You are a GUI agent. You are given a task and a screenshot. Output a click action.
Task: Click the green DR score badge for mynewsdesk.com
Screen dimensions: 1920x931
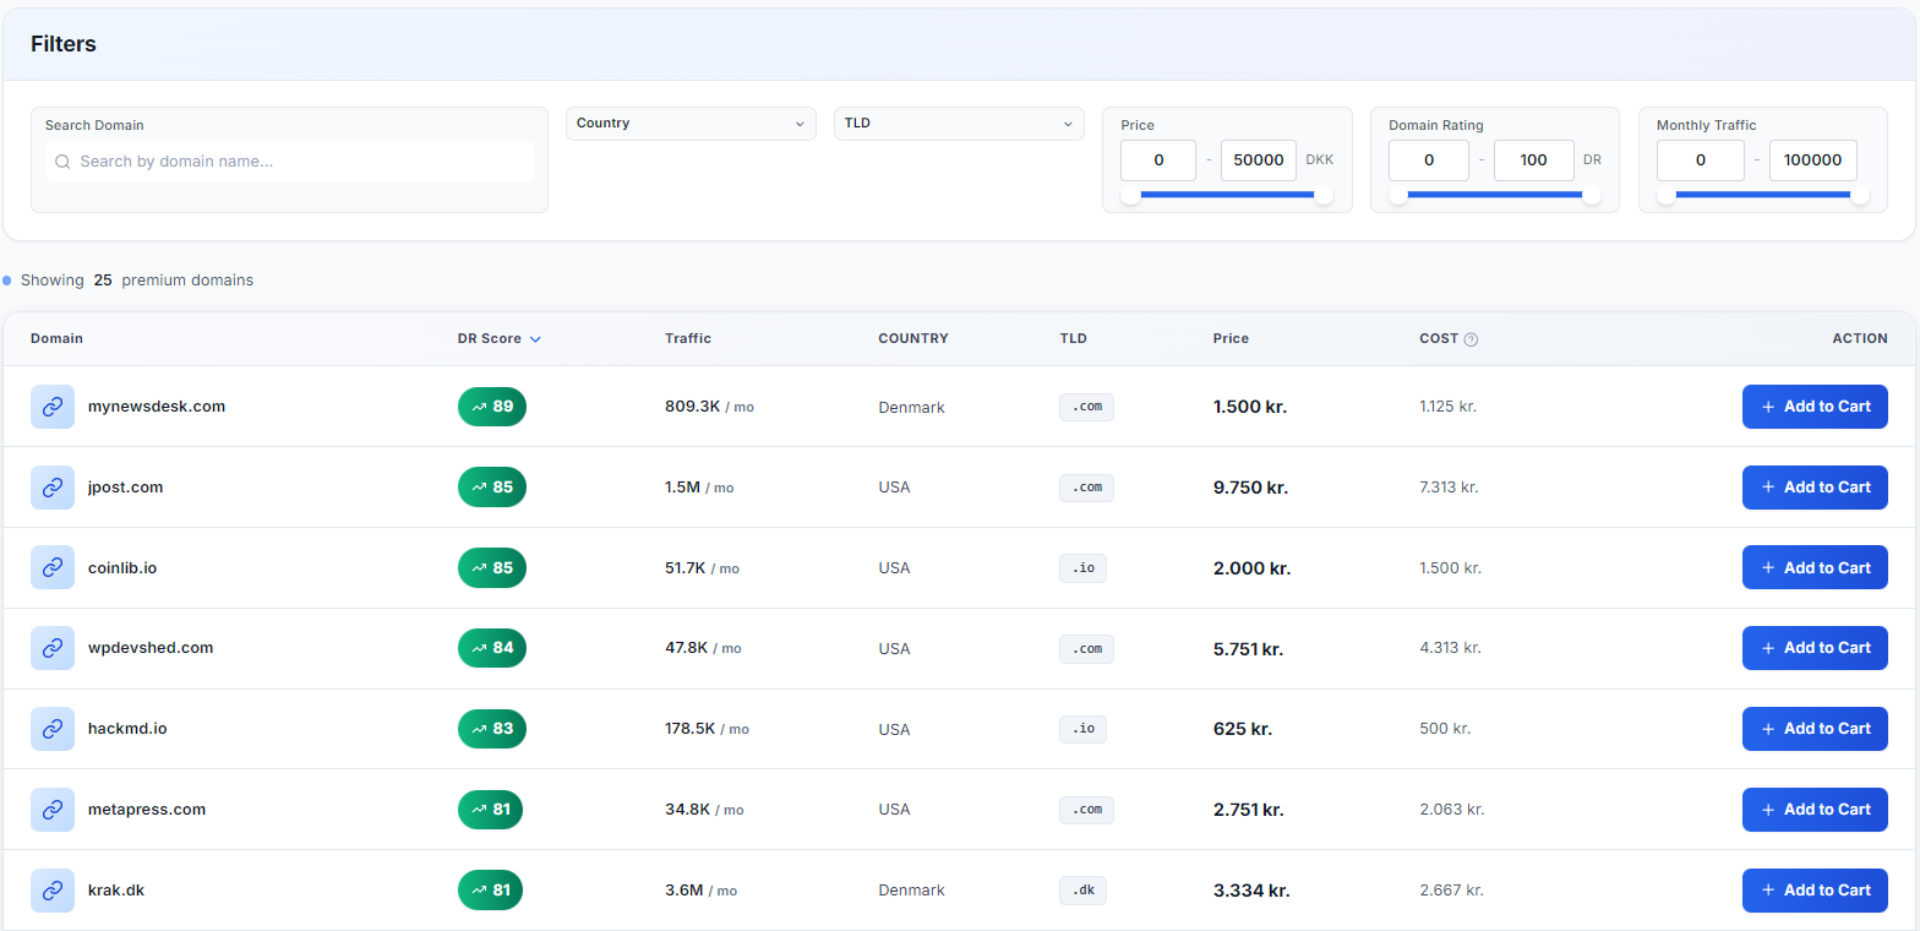click(491, 406)
